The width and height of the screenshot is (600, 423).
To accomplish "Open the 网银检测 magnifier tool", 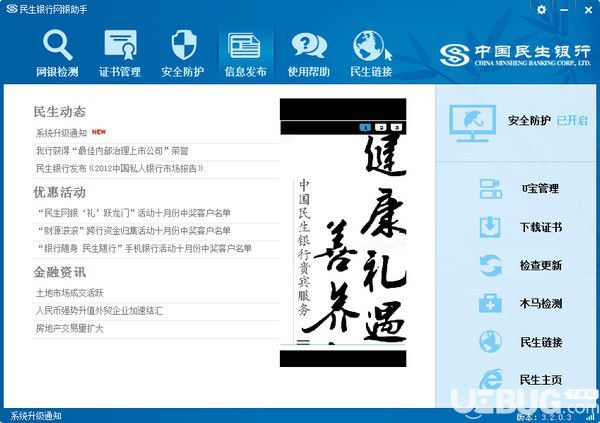I will point(57,46).
